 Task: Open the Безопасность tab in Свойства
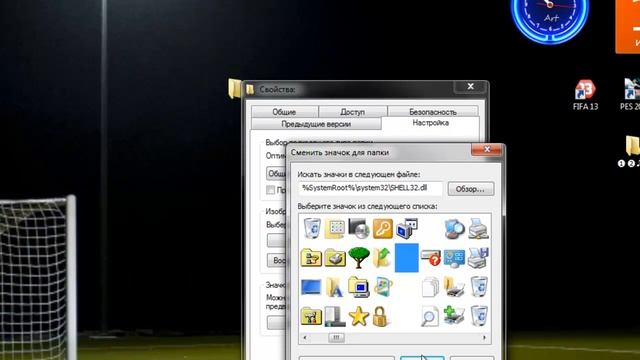433,111
